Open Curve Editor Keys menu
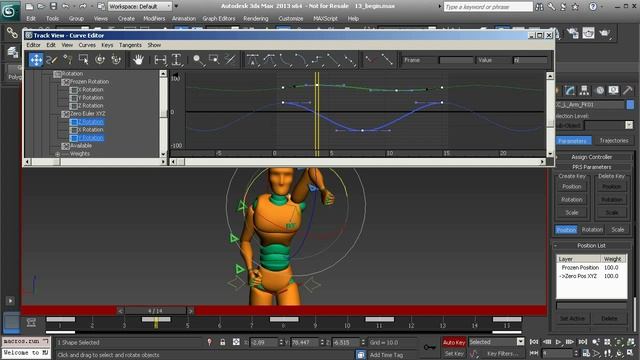640x360 pixels. [x=107, y=45]
